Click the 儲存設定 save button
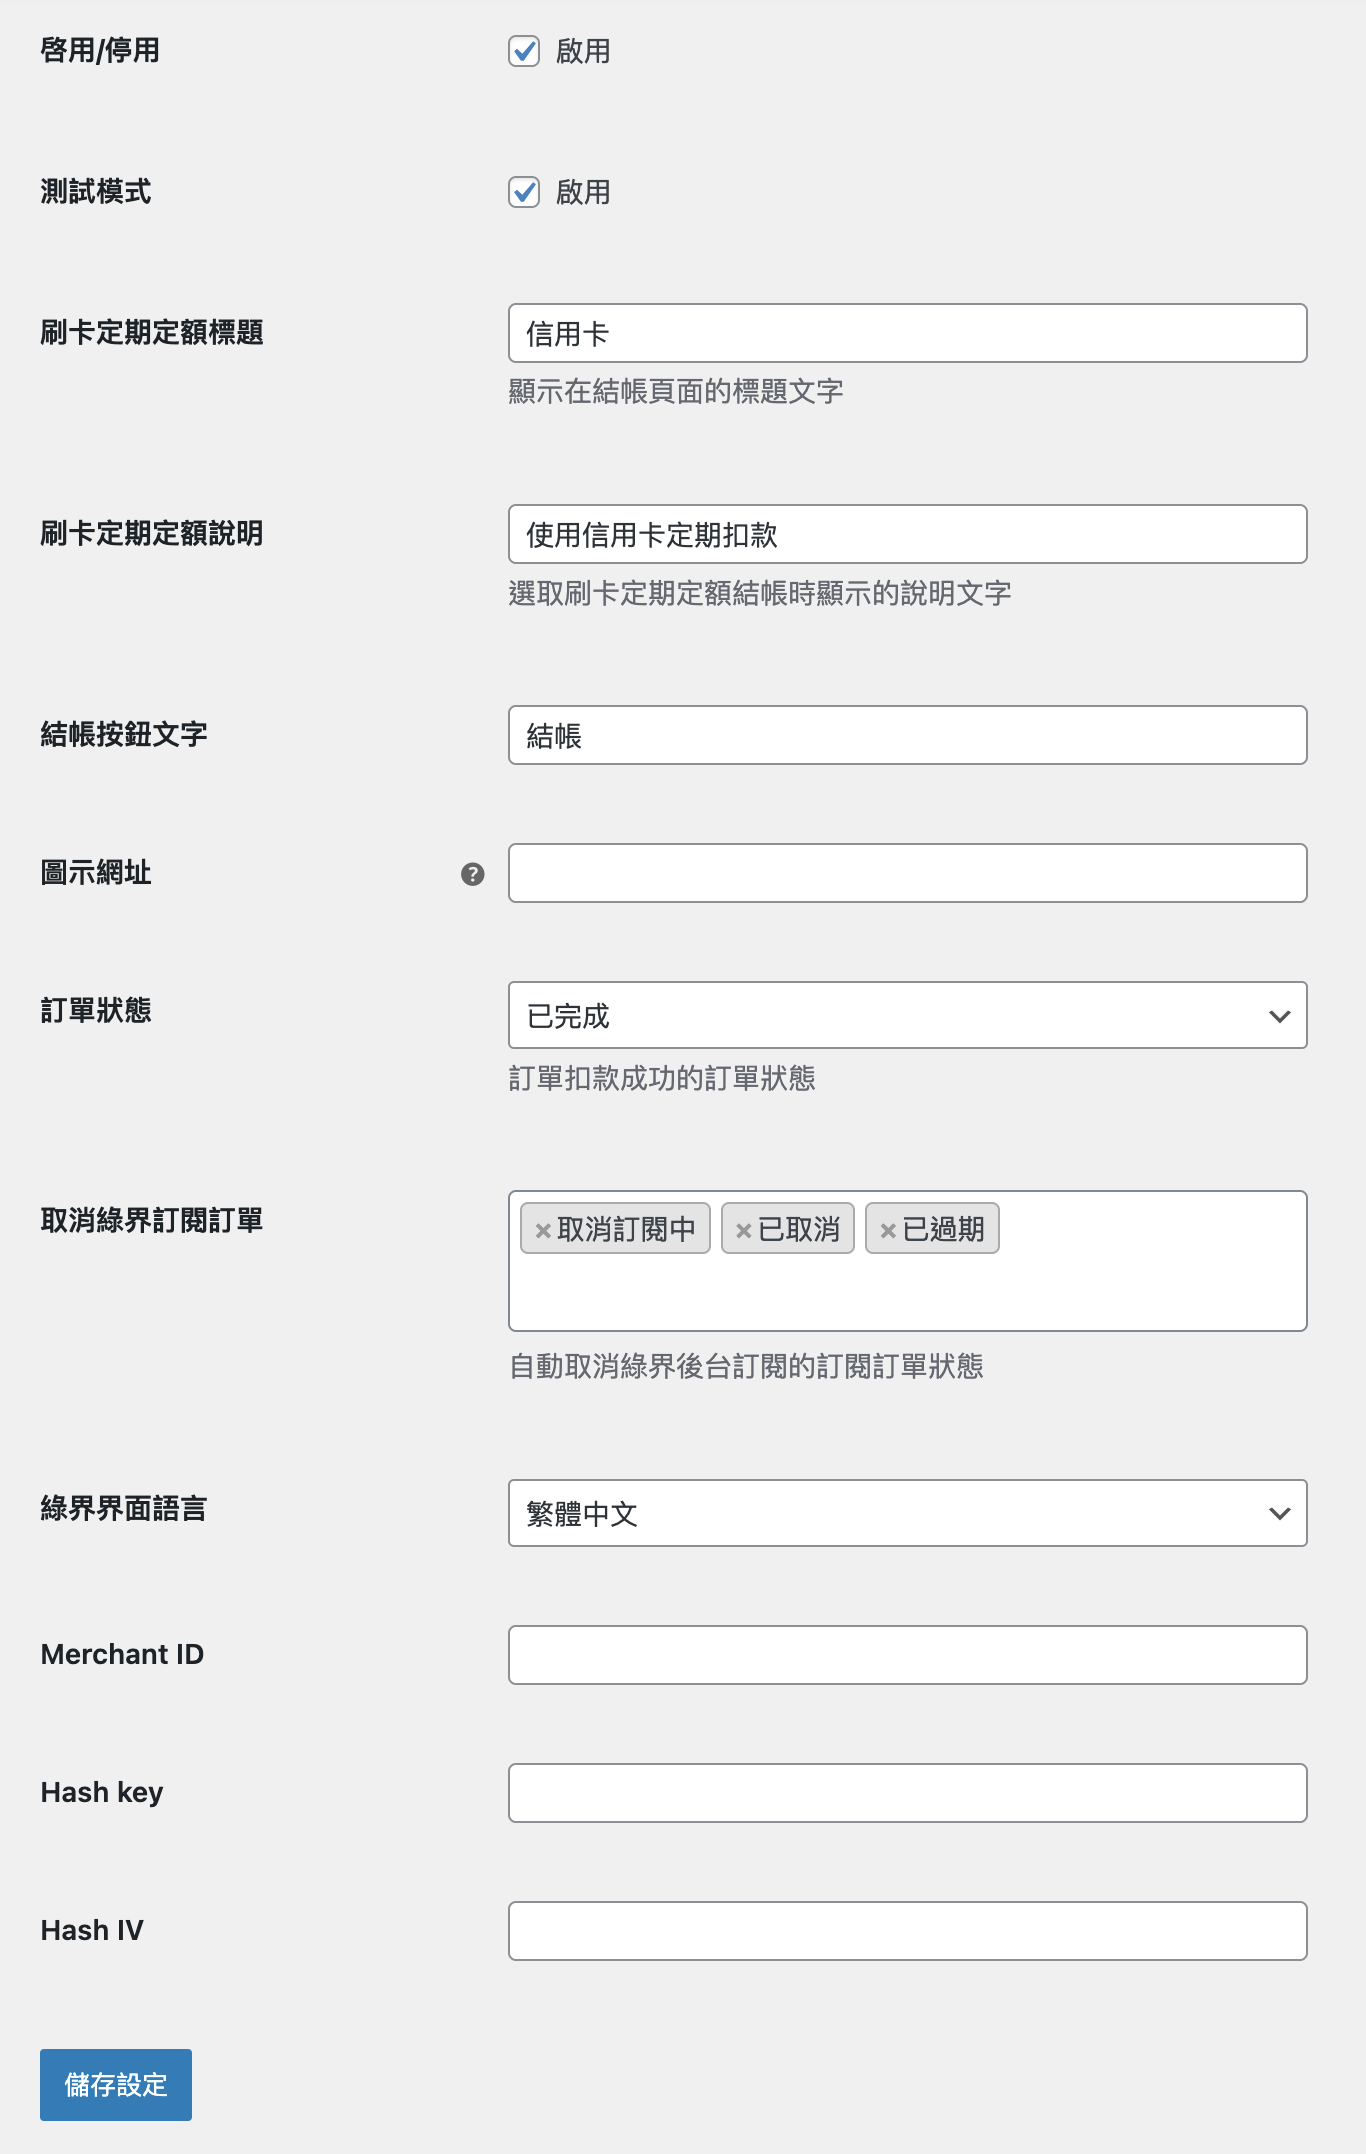The height and width of the screenshot is (2154, 1366). pos(115,2084)
